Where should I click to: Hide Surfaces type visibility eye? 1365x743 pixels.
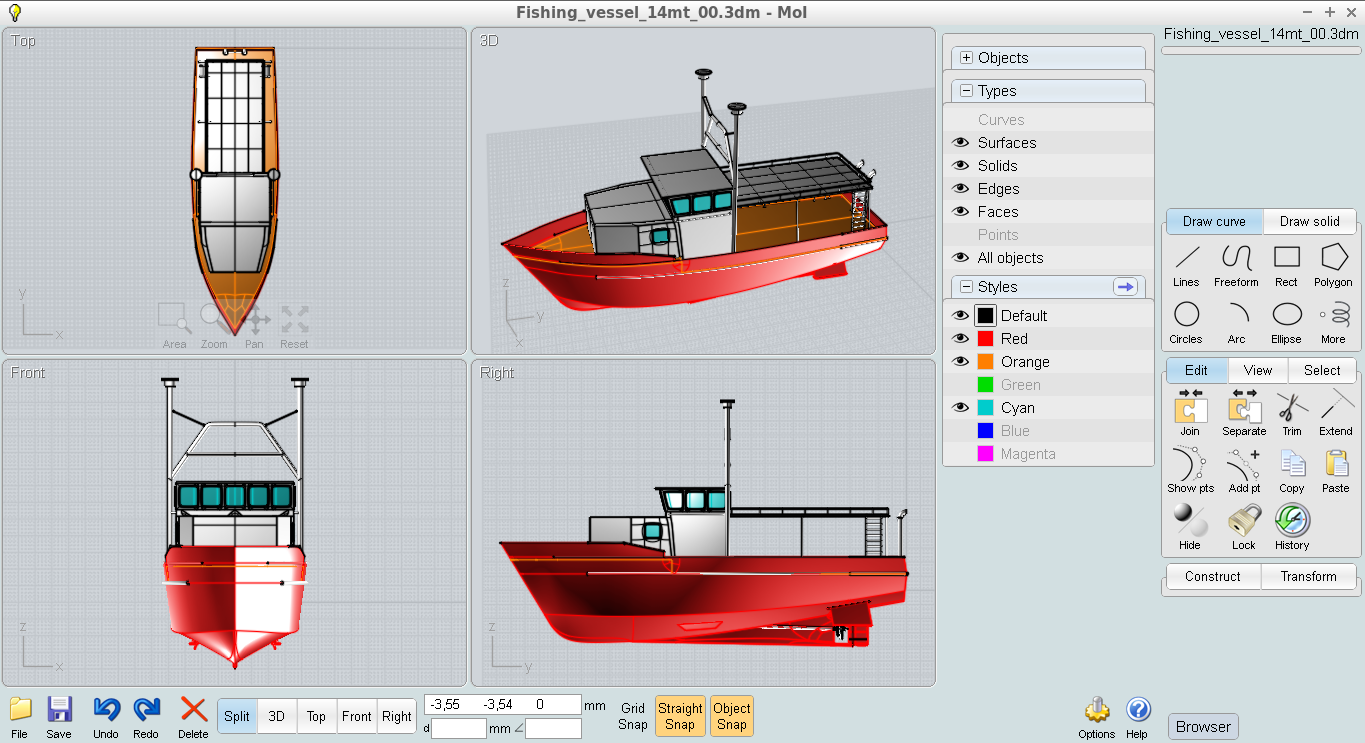point(961,143)
